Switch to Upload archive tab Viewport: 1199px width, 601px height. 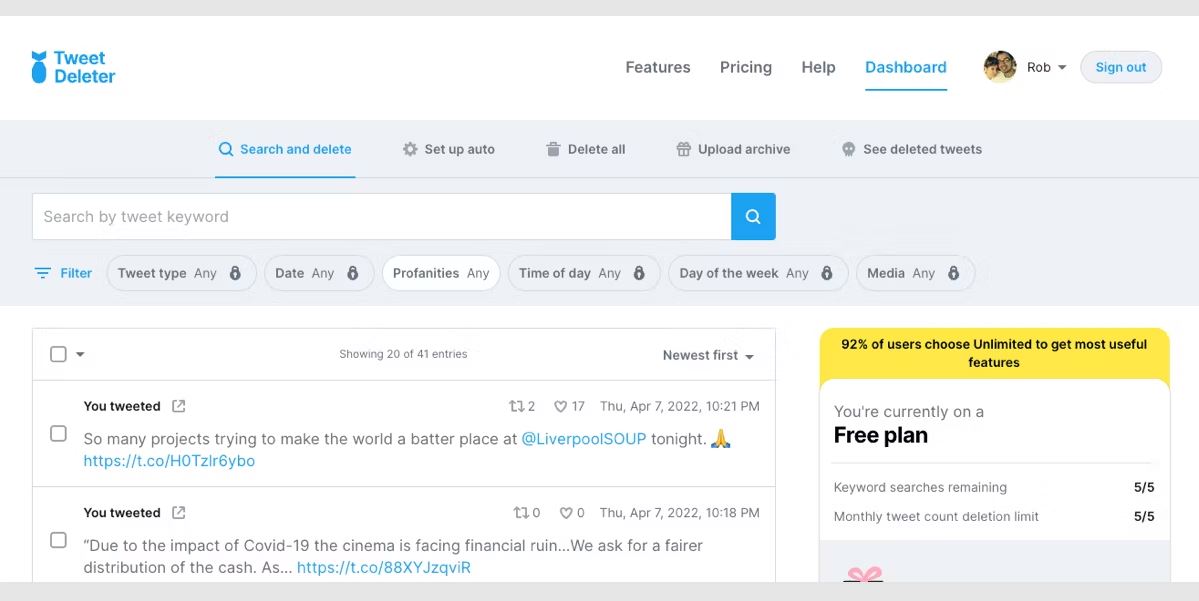tap(733, 149)
